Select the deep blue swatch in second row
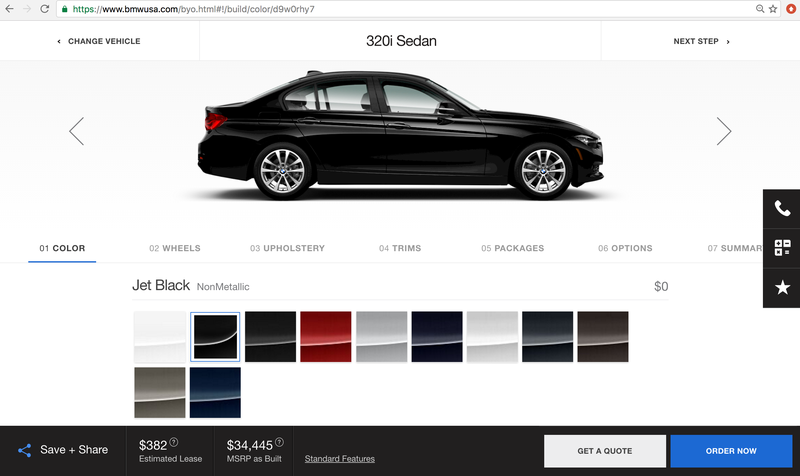The height and width of the screenshot is (476, 800). click(215, 392)
